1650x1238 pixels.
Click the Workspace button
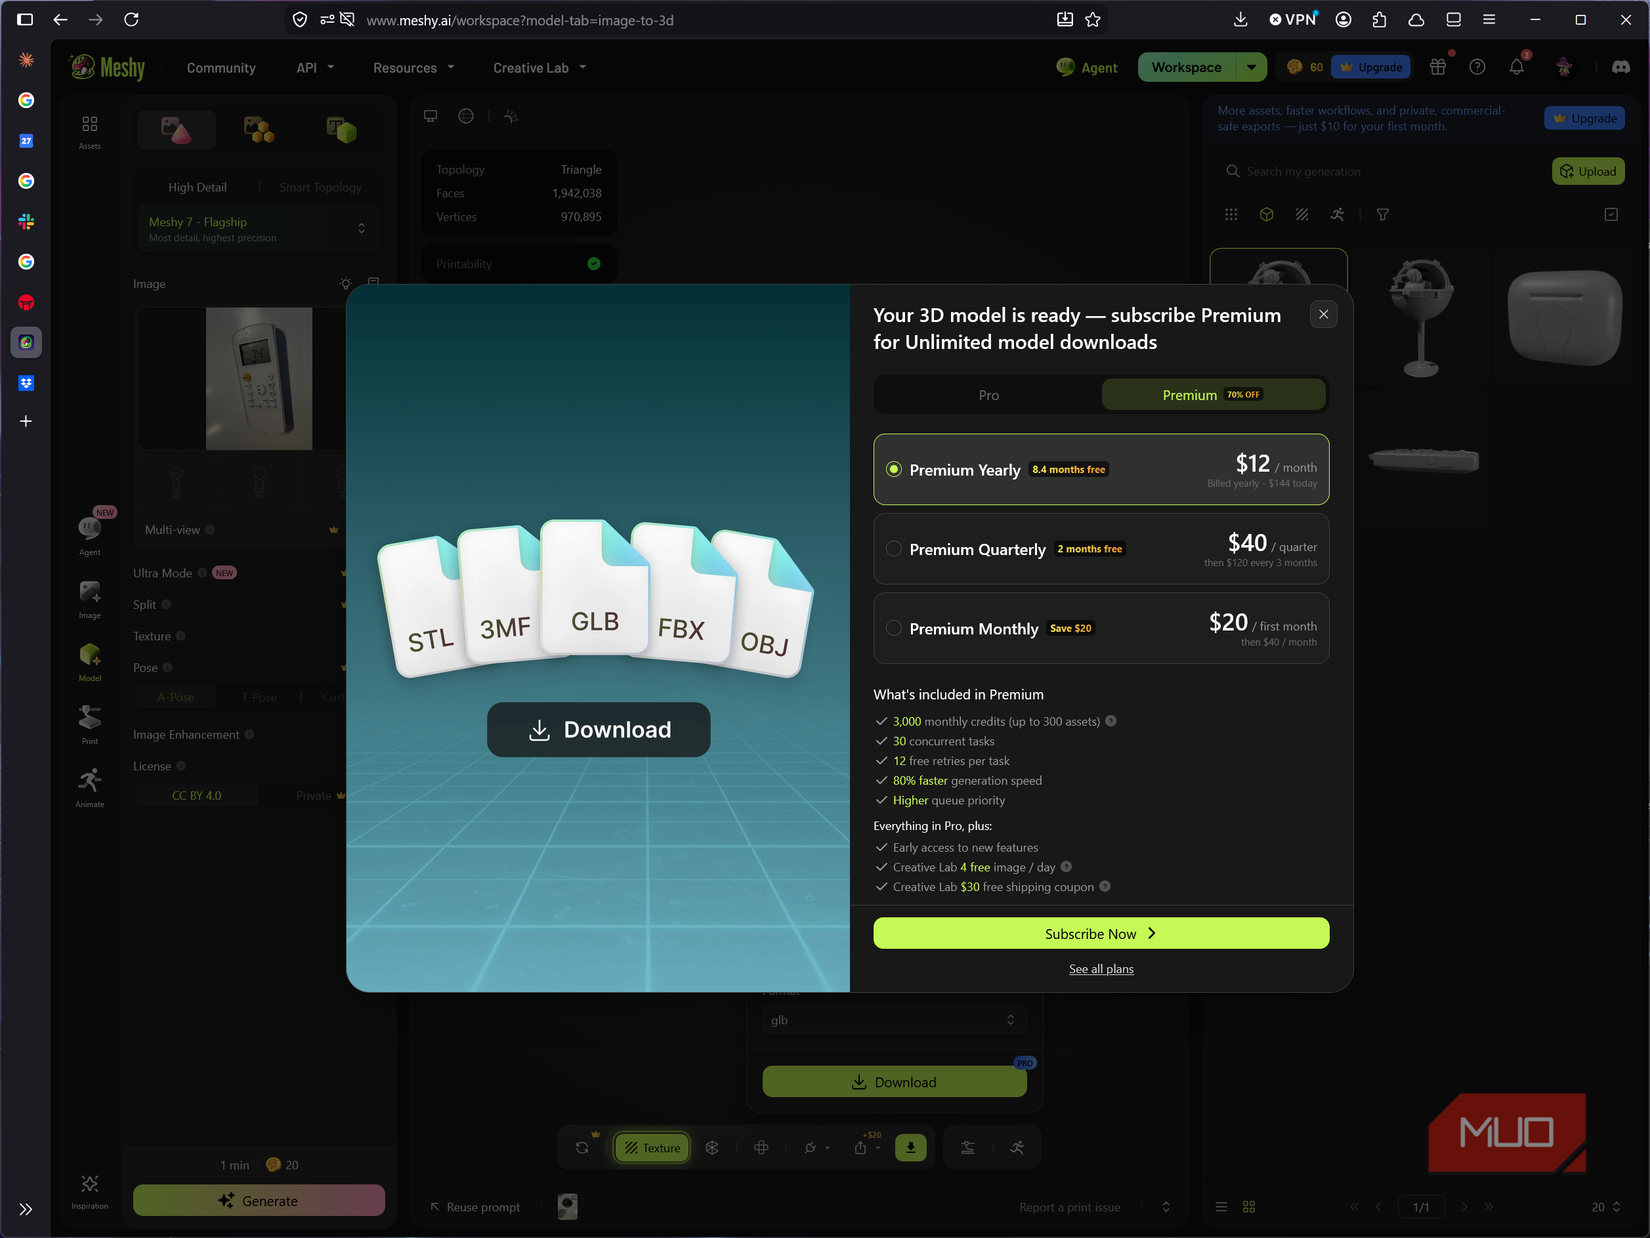pyautogui.click(x=1186, y=67)
